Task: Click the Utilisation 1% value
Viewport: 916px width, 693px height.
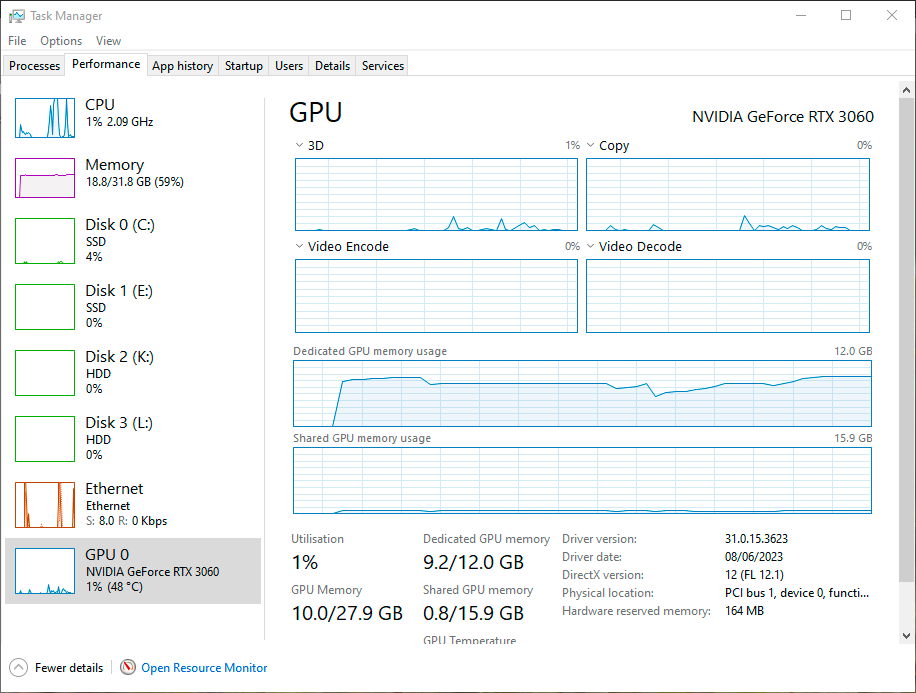Action: 305,562
